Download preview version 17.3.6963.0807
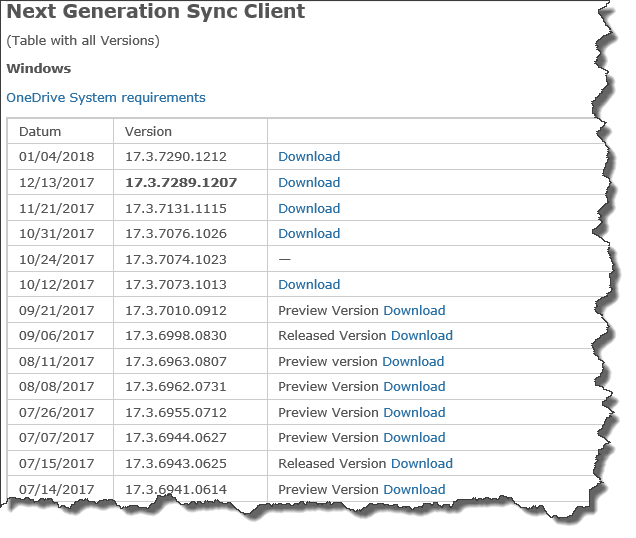This screenshot has width=636, height=538. coord(413,361)
